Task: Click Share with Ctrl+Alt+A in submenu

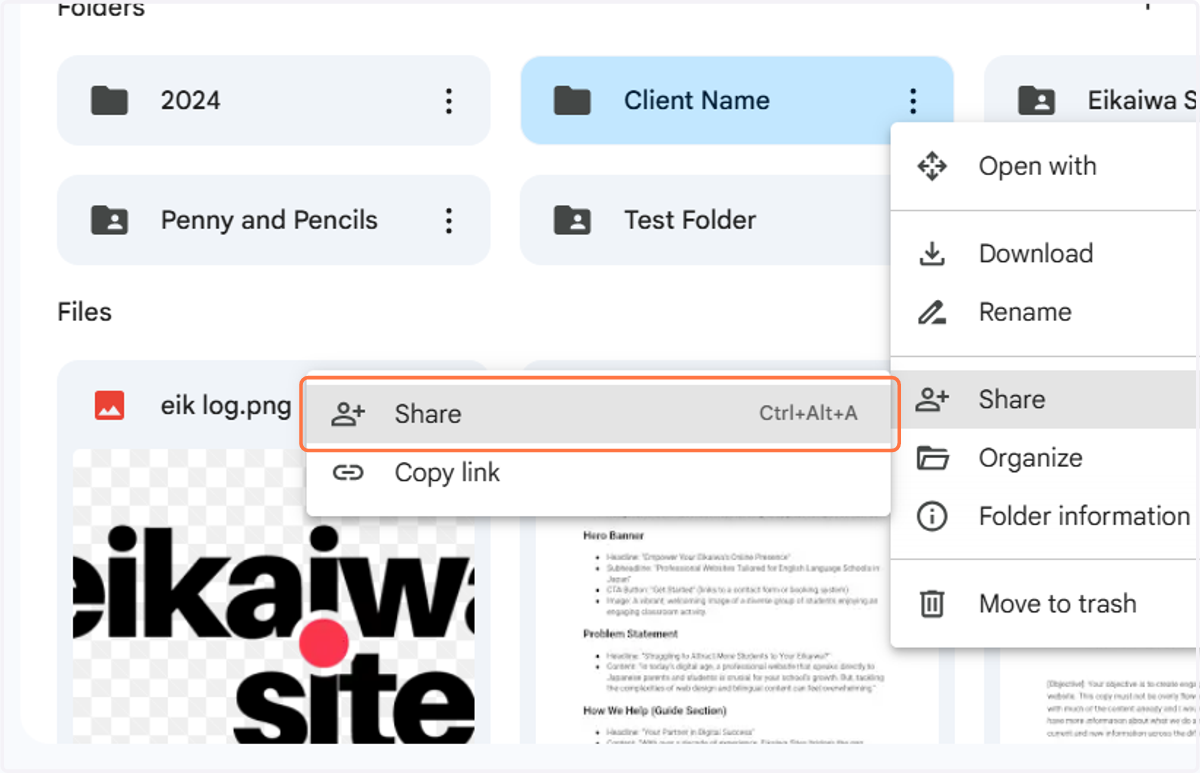Action: [x=598, y=414]
